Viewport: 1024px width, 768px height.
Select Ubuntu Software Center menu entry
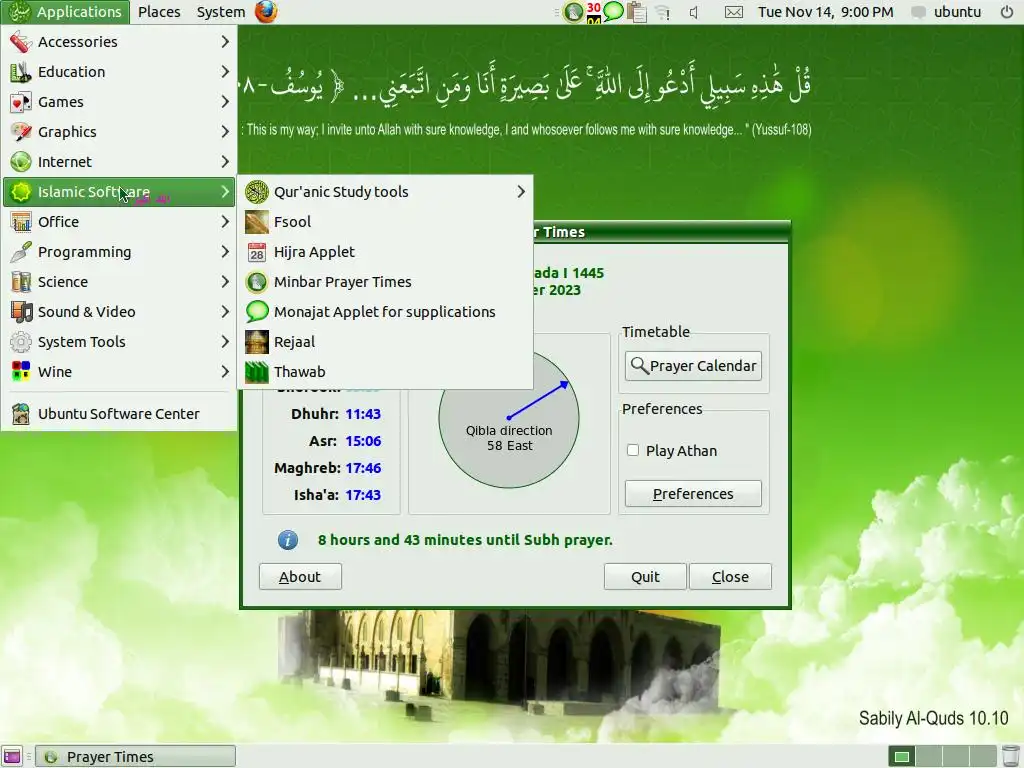pyautogui.click(x=119, y=413)
